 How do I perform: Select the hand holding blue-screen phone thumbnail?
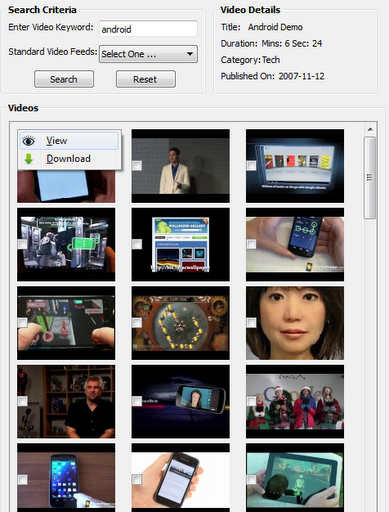[66, 187]
